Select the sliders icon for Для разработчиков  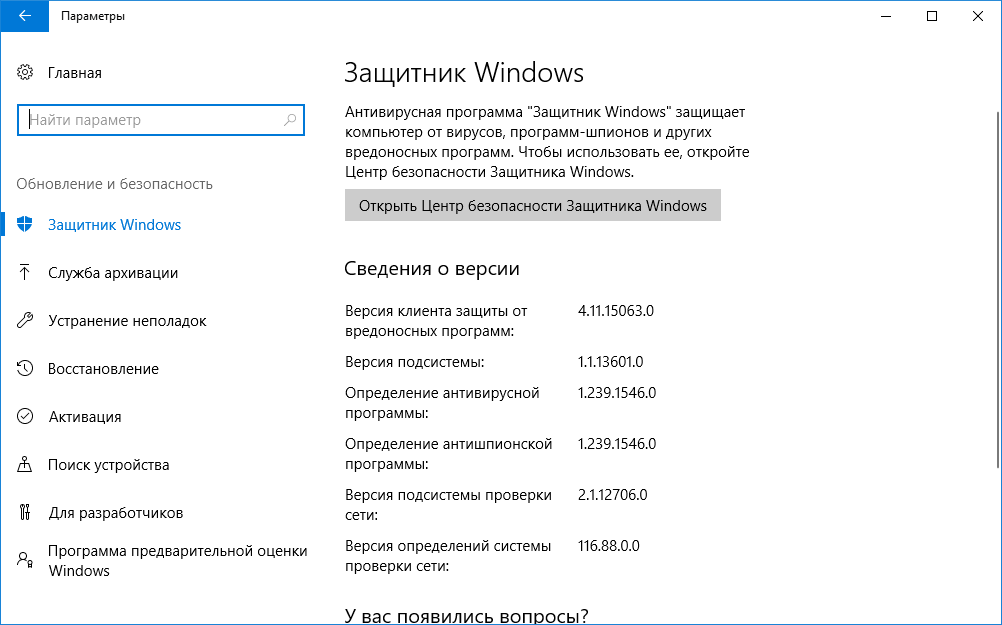pos(25,512)
